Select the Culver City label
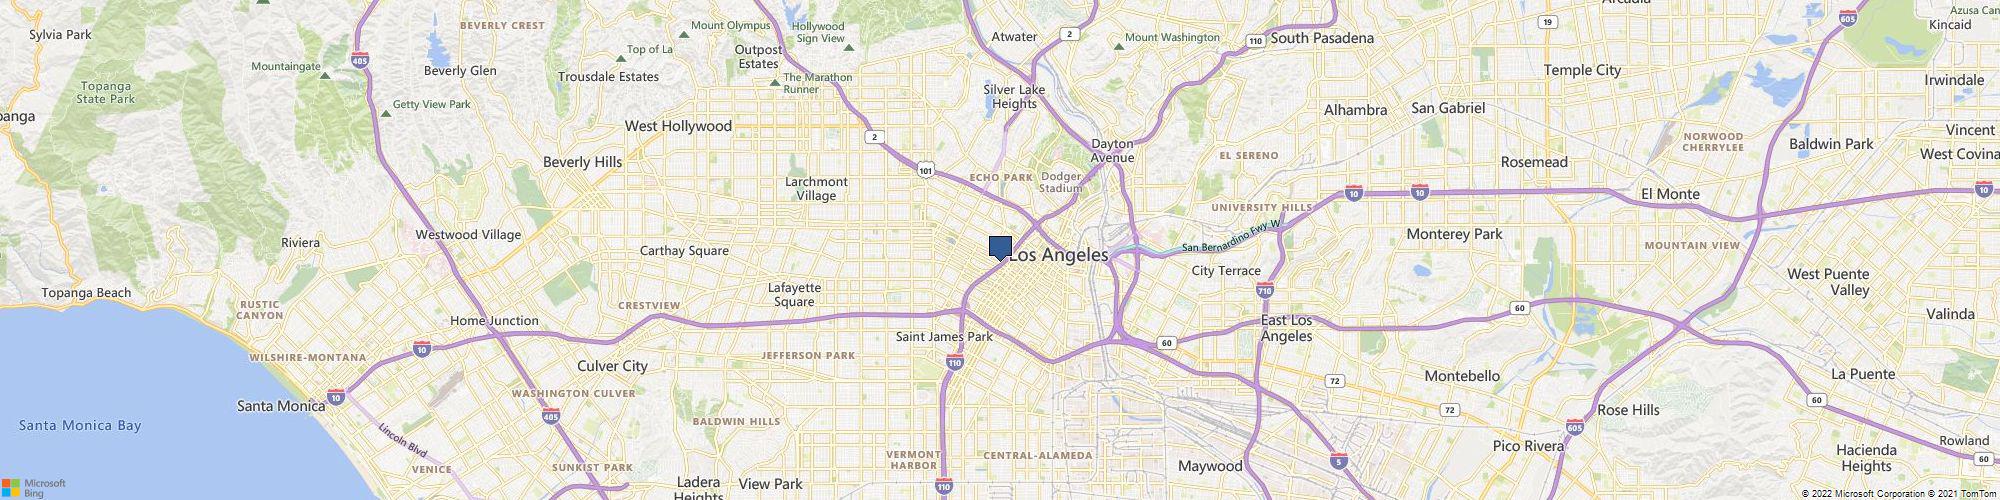2000x500 pixels. click(x=612, y=366)
